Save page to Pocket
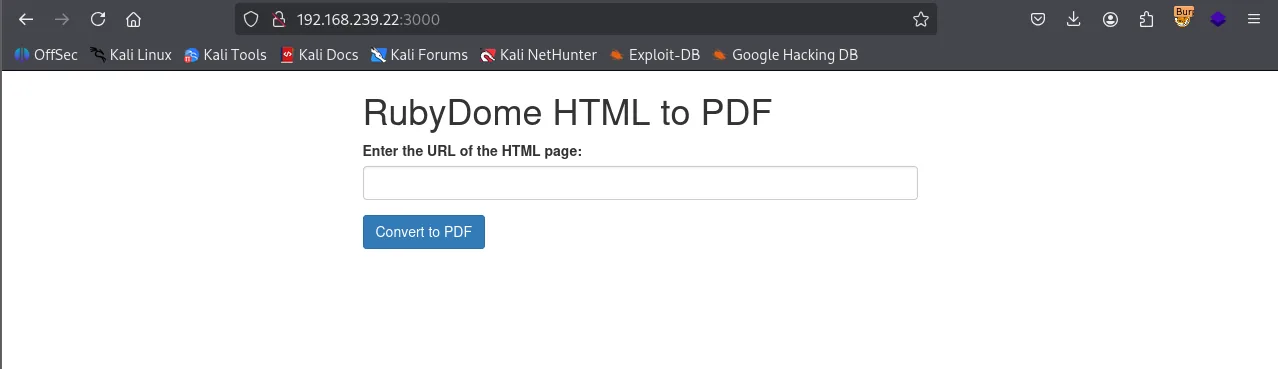Image resolution: width=1278 pixels, height=369 pixels. point(1039,19)
